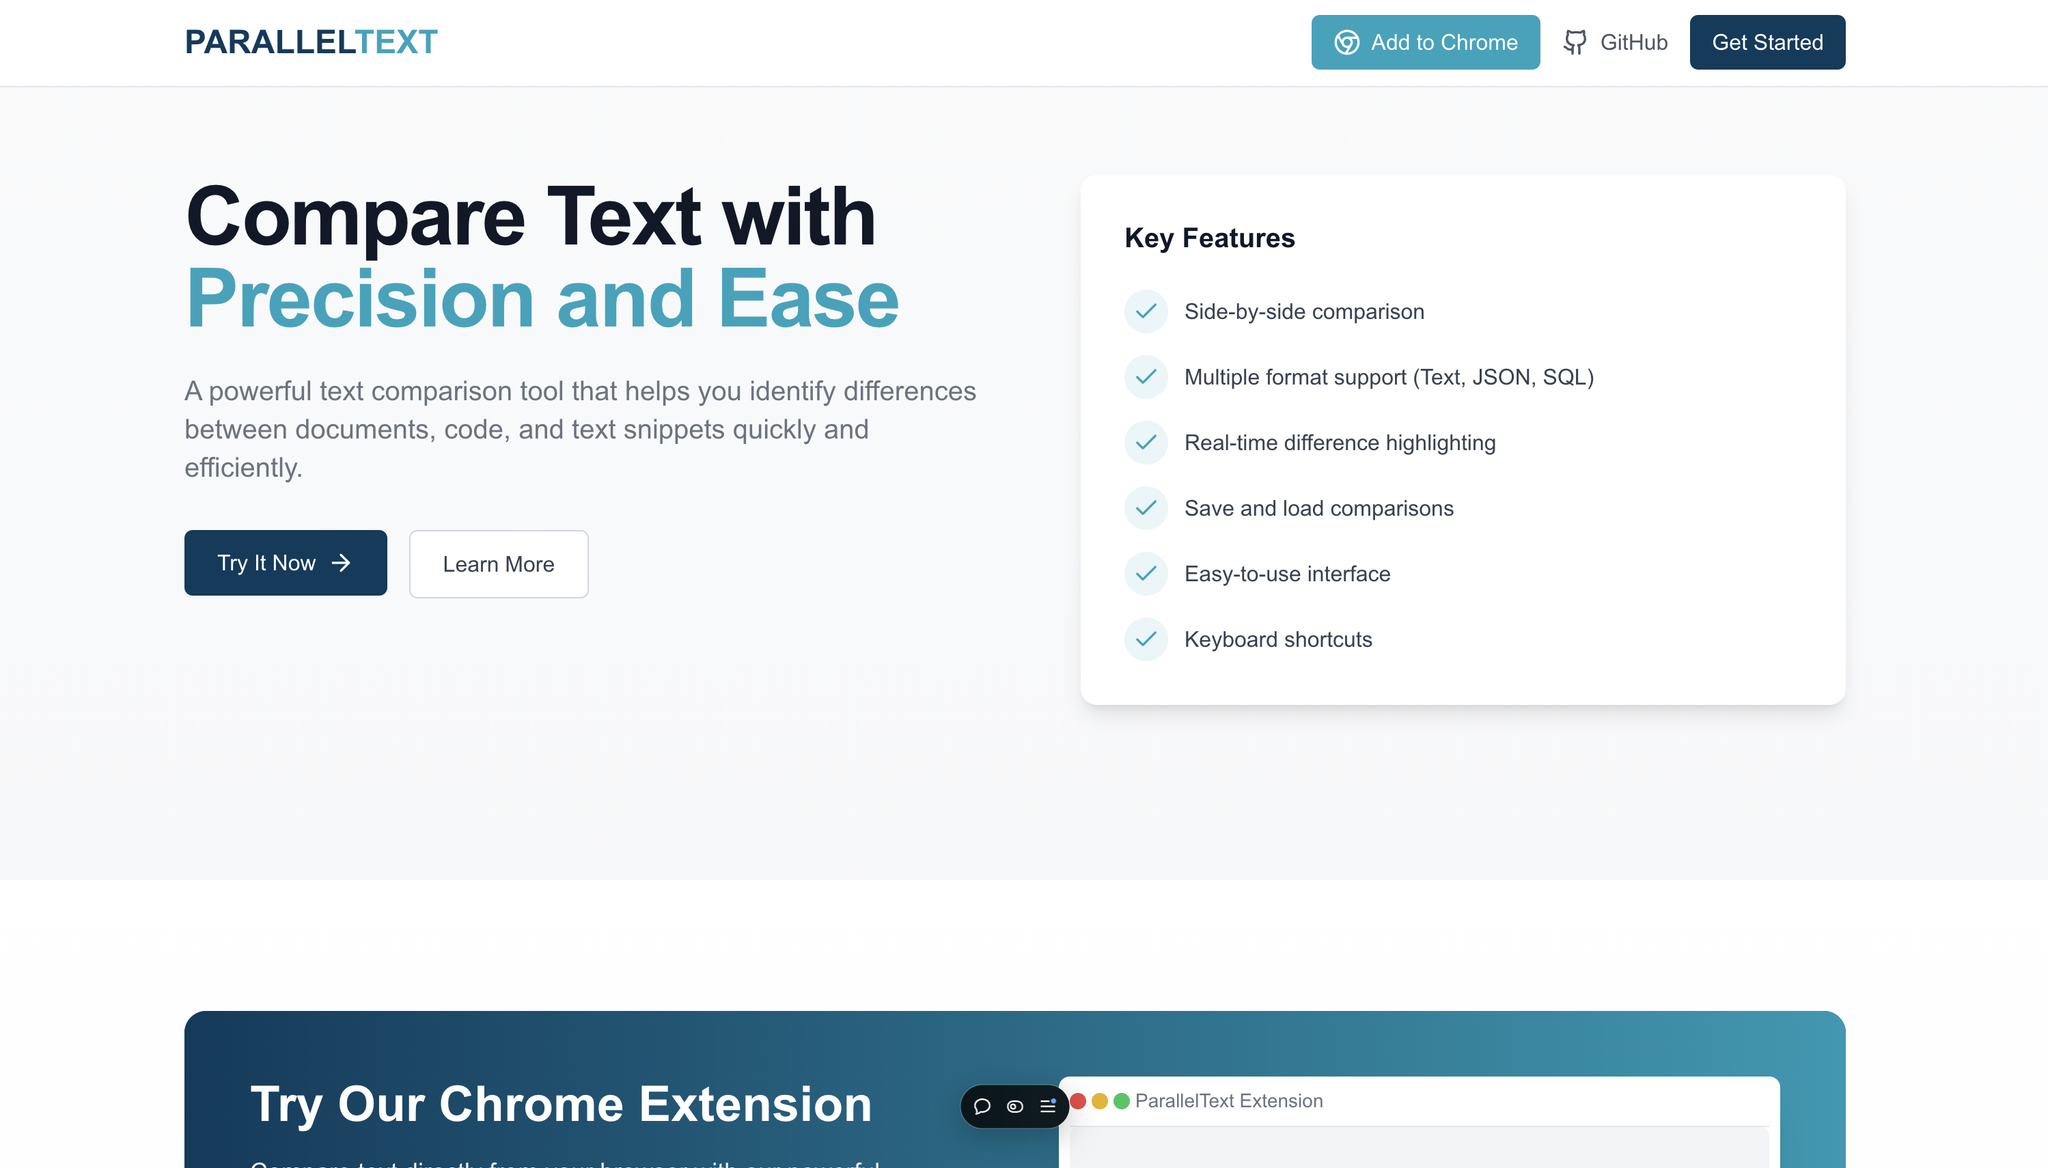2048x1168 pixels.
Task: Click the yellow dot in ParallelText Extension window
Action: (1100, 1101)
